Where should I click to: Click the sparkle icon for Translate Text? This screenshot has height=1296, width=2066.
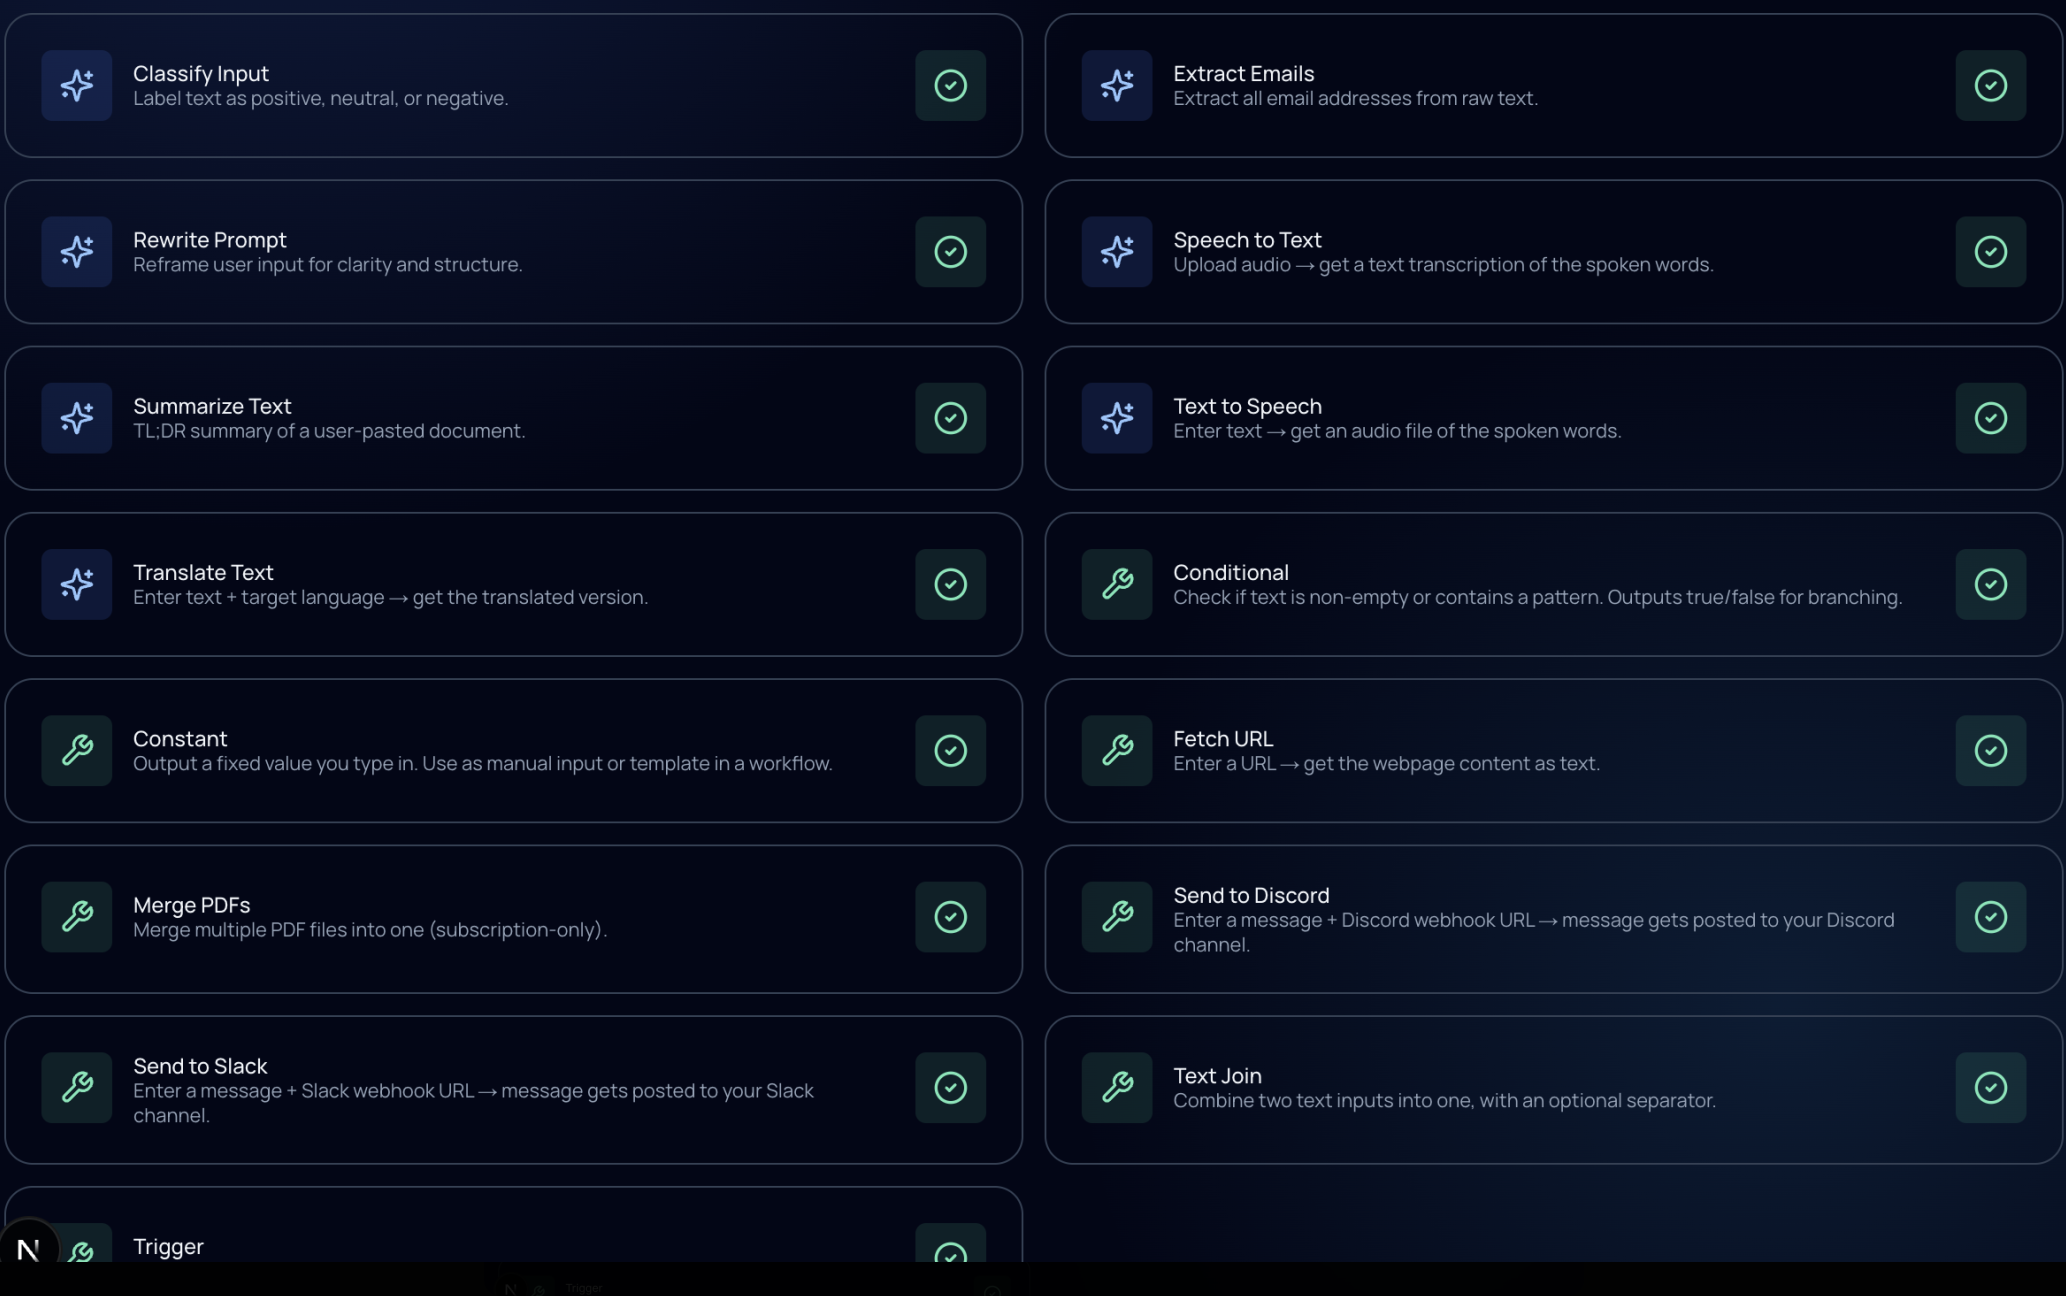(77, 584)
